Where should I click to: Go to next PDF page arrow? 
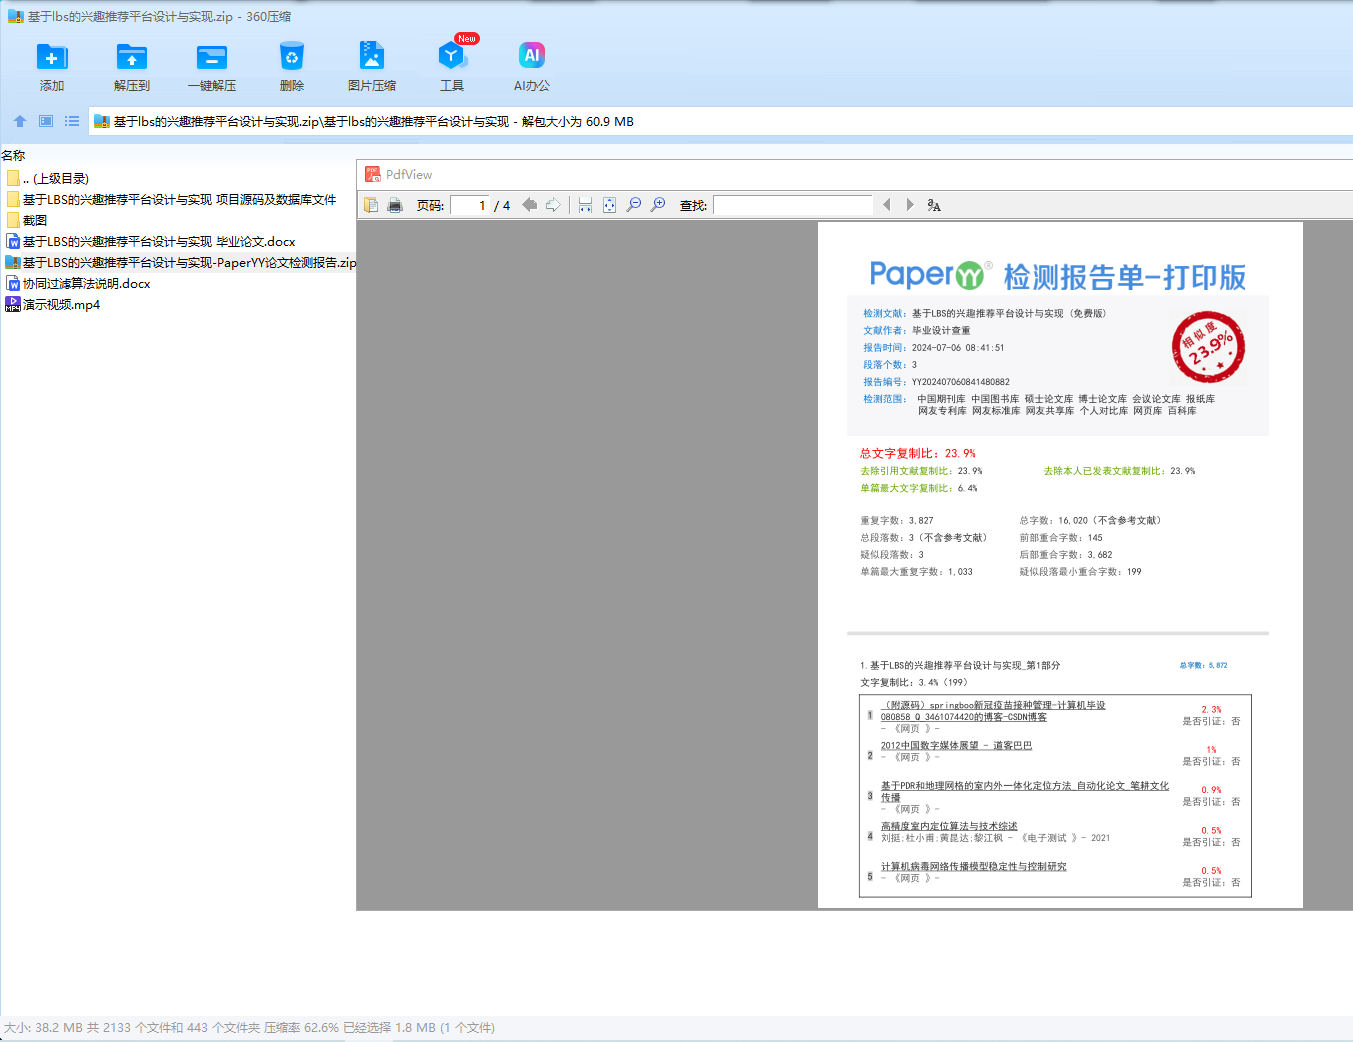pos(553,205)
